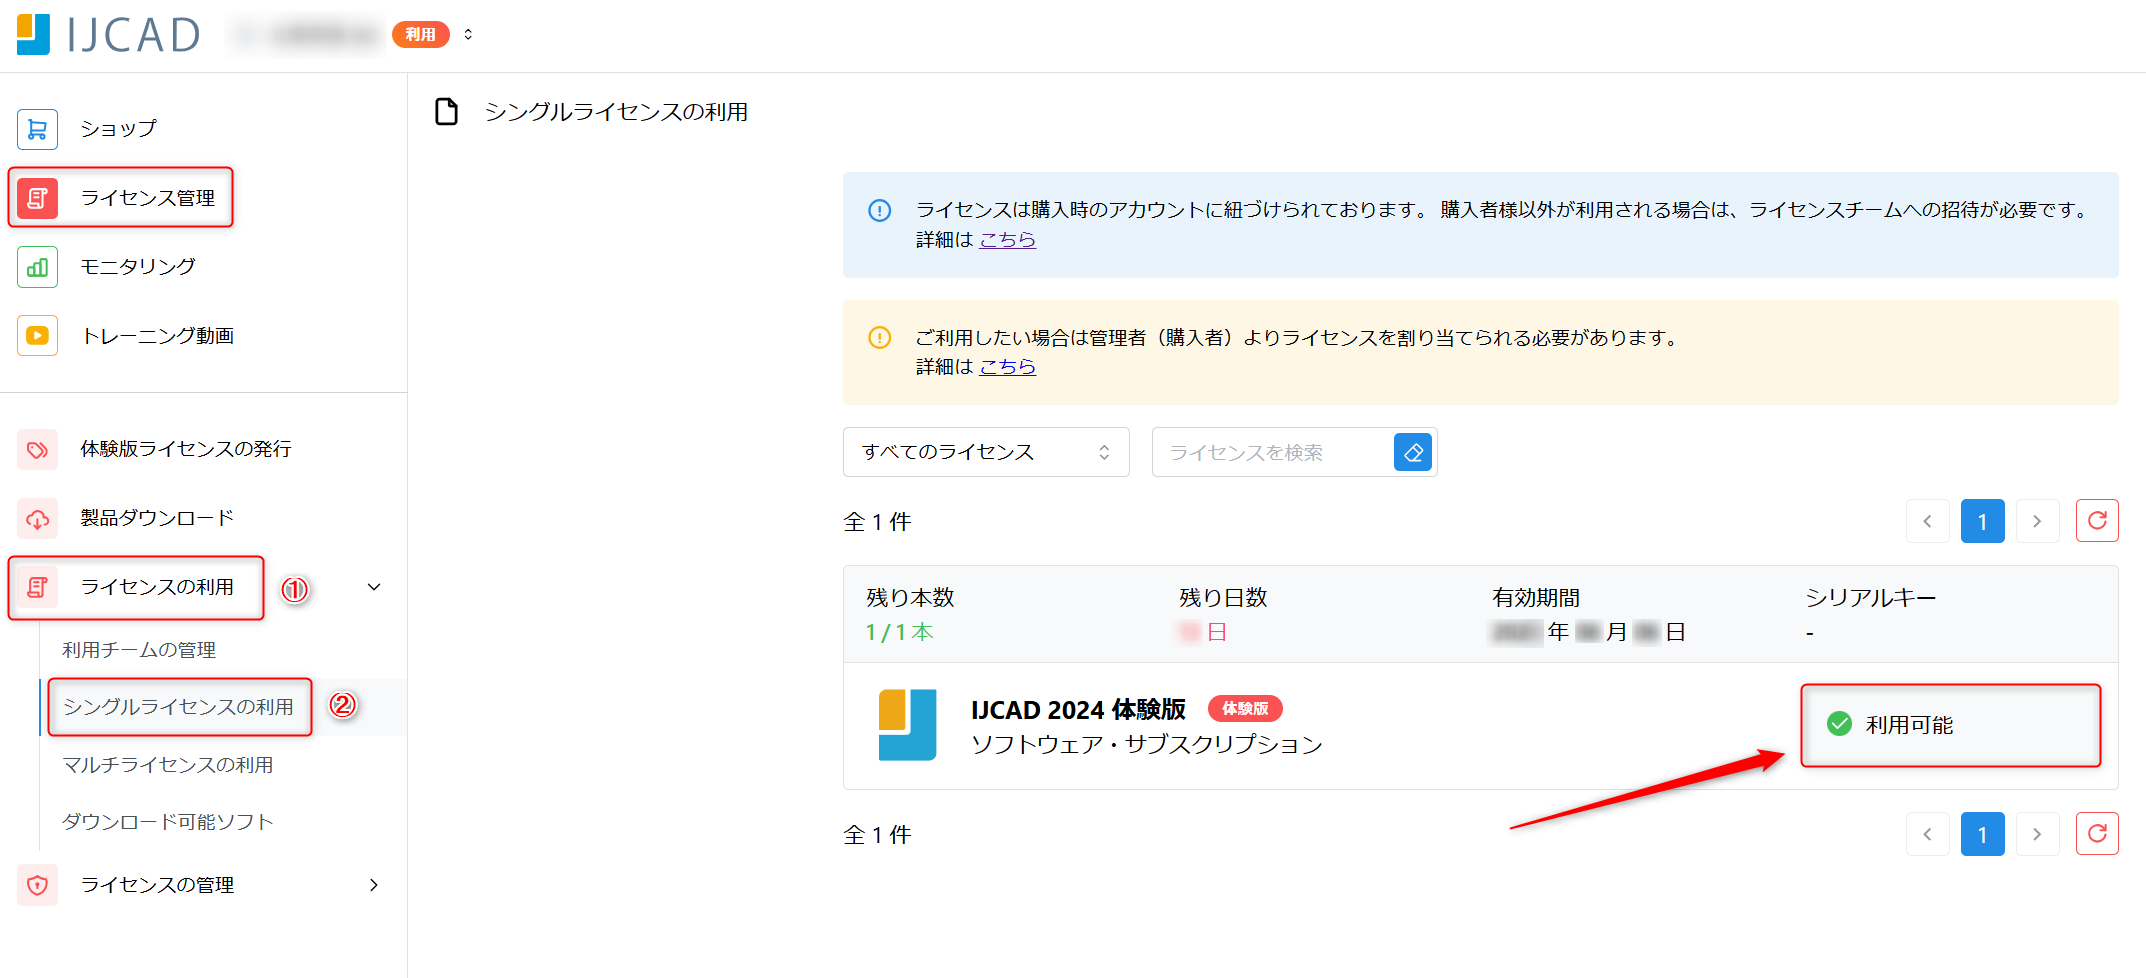Viewport: 2146px width, 978px height.
Task: Focus the ライセンスを検索 search field
Action: tap(1273, 452)
